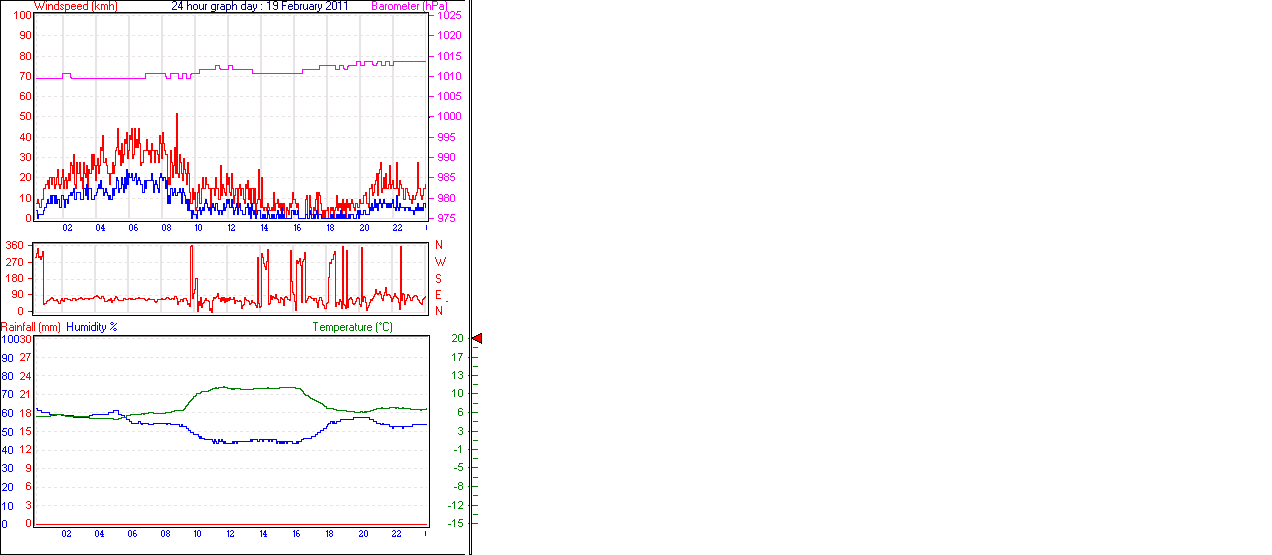Click hour 12 on the windspeed time axis
This screenshot has width=1272, height=555.
[x=231, y=228]
